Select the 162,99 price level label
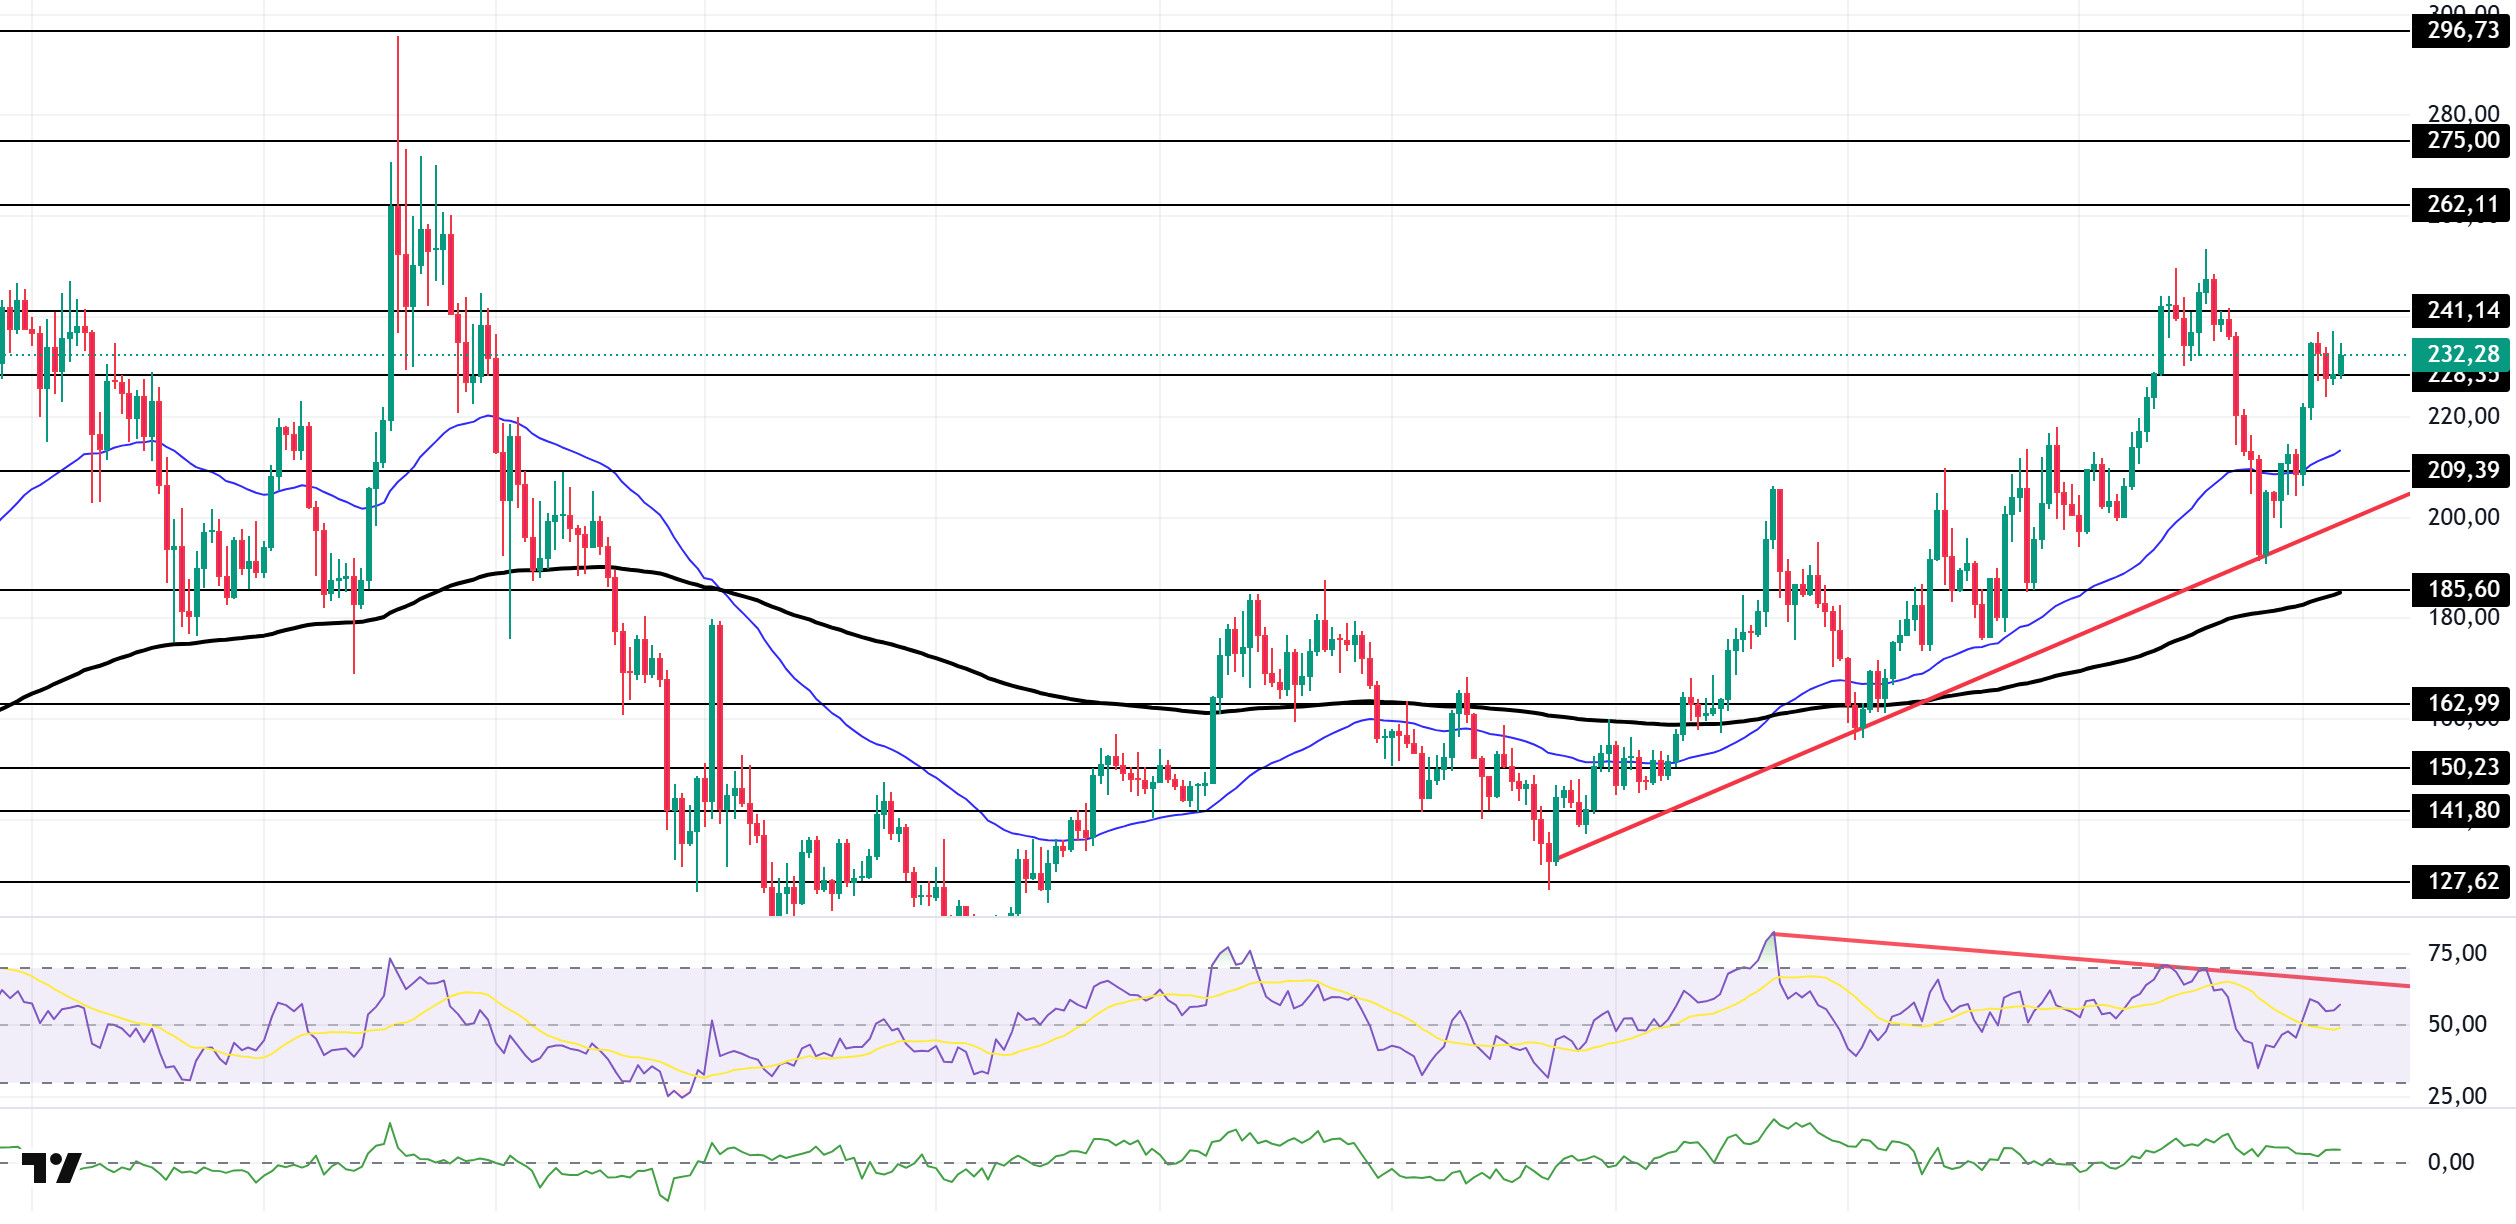Screen dimensions: 2516x1224 click(2462, 703)
